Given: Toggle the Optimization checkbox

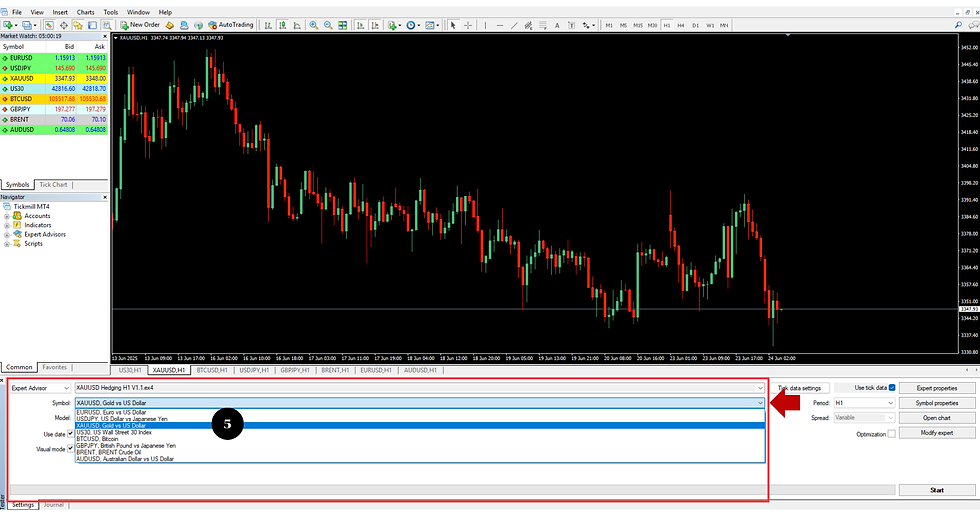Looking at the screenshot, I should (892, 434).
